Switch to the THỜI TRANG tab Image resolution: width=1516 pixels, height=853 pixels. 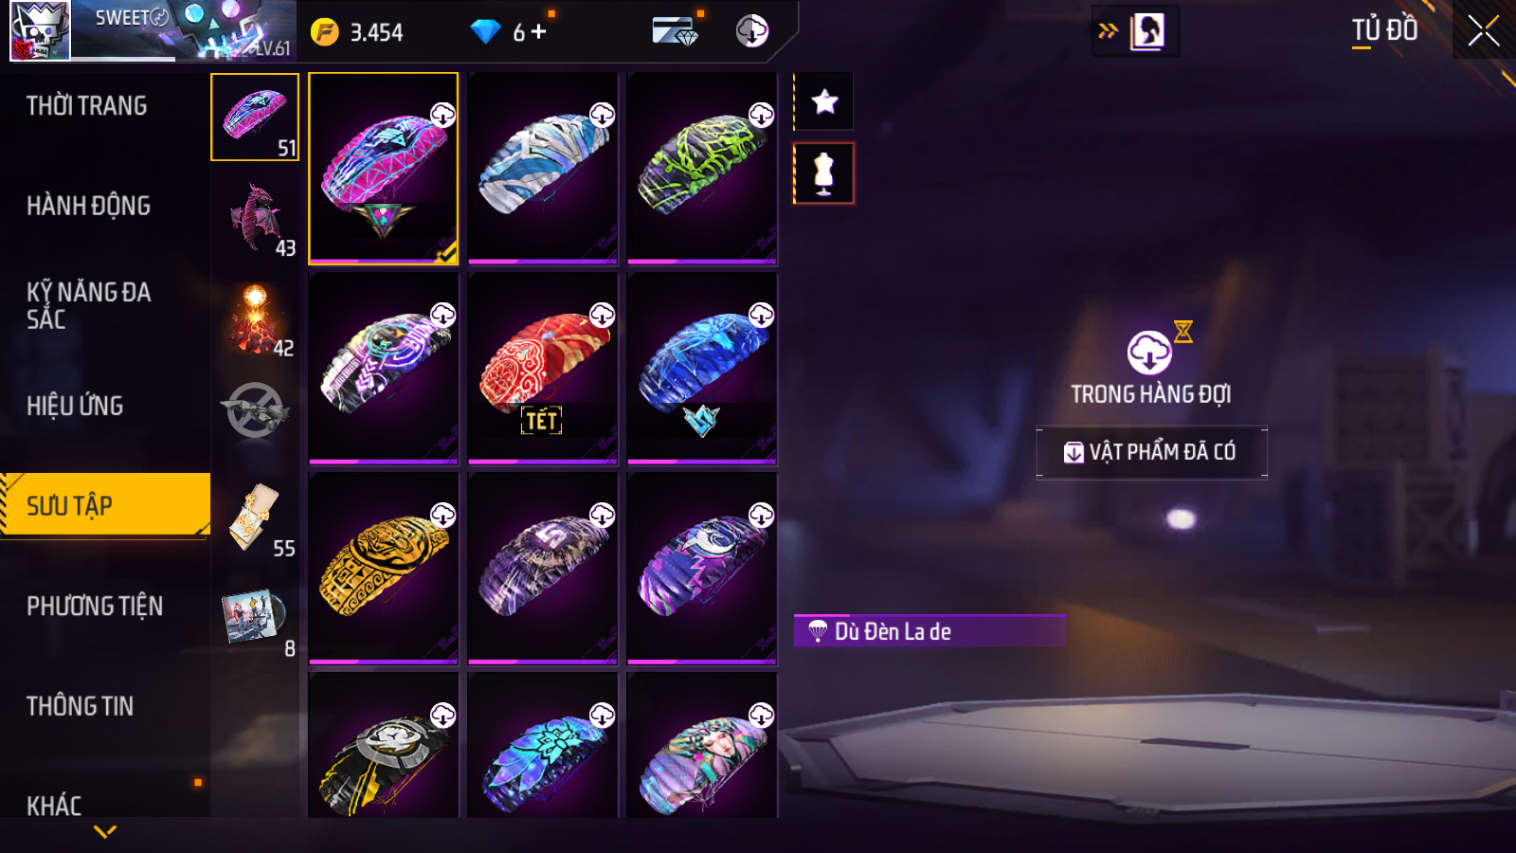point(86,105)
